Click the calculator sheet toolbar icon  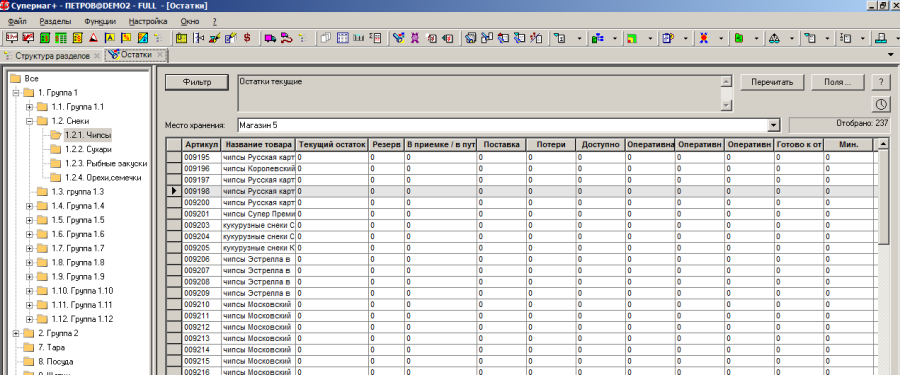pos(375,38)
